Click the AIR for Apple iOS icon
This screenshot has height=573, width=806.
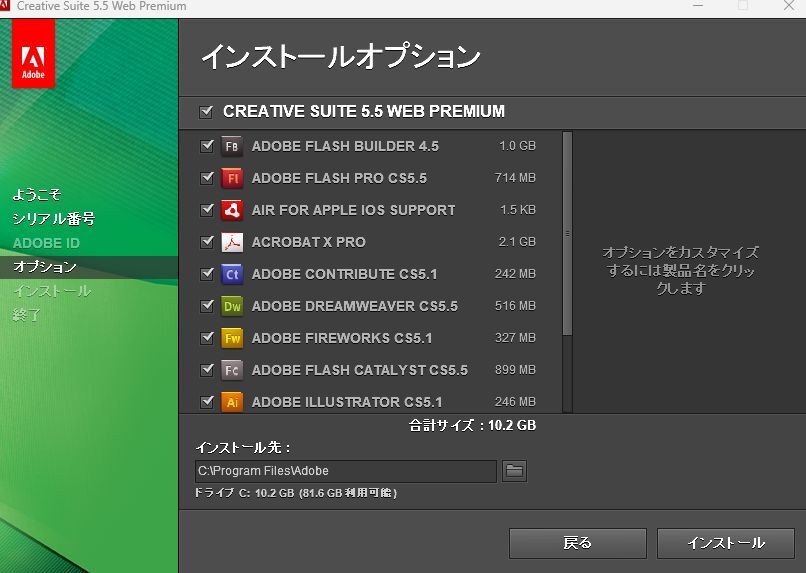click(x=232, y=210)
